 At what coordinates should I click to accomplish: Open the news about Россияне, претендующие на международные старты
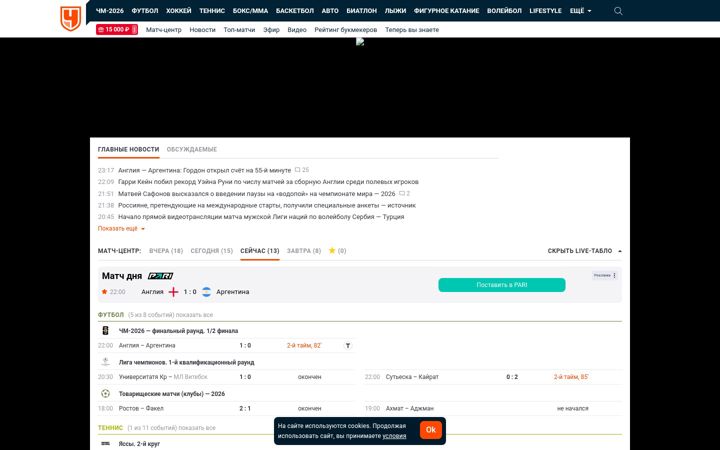tap(267, 205)
